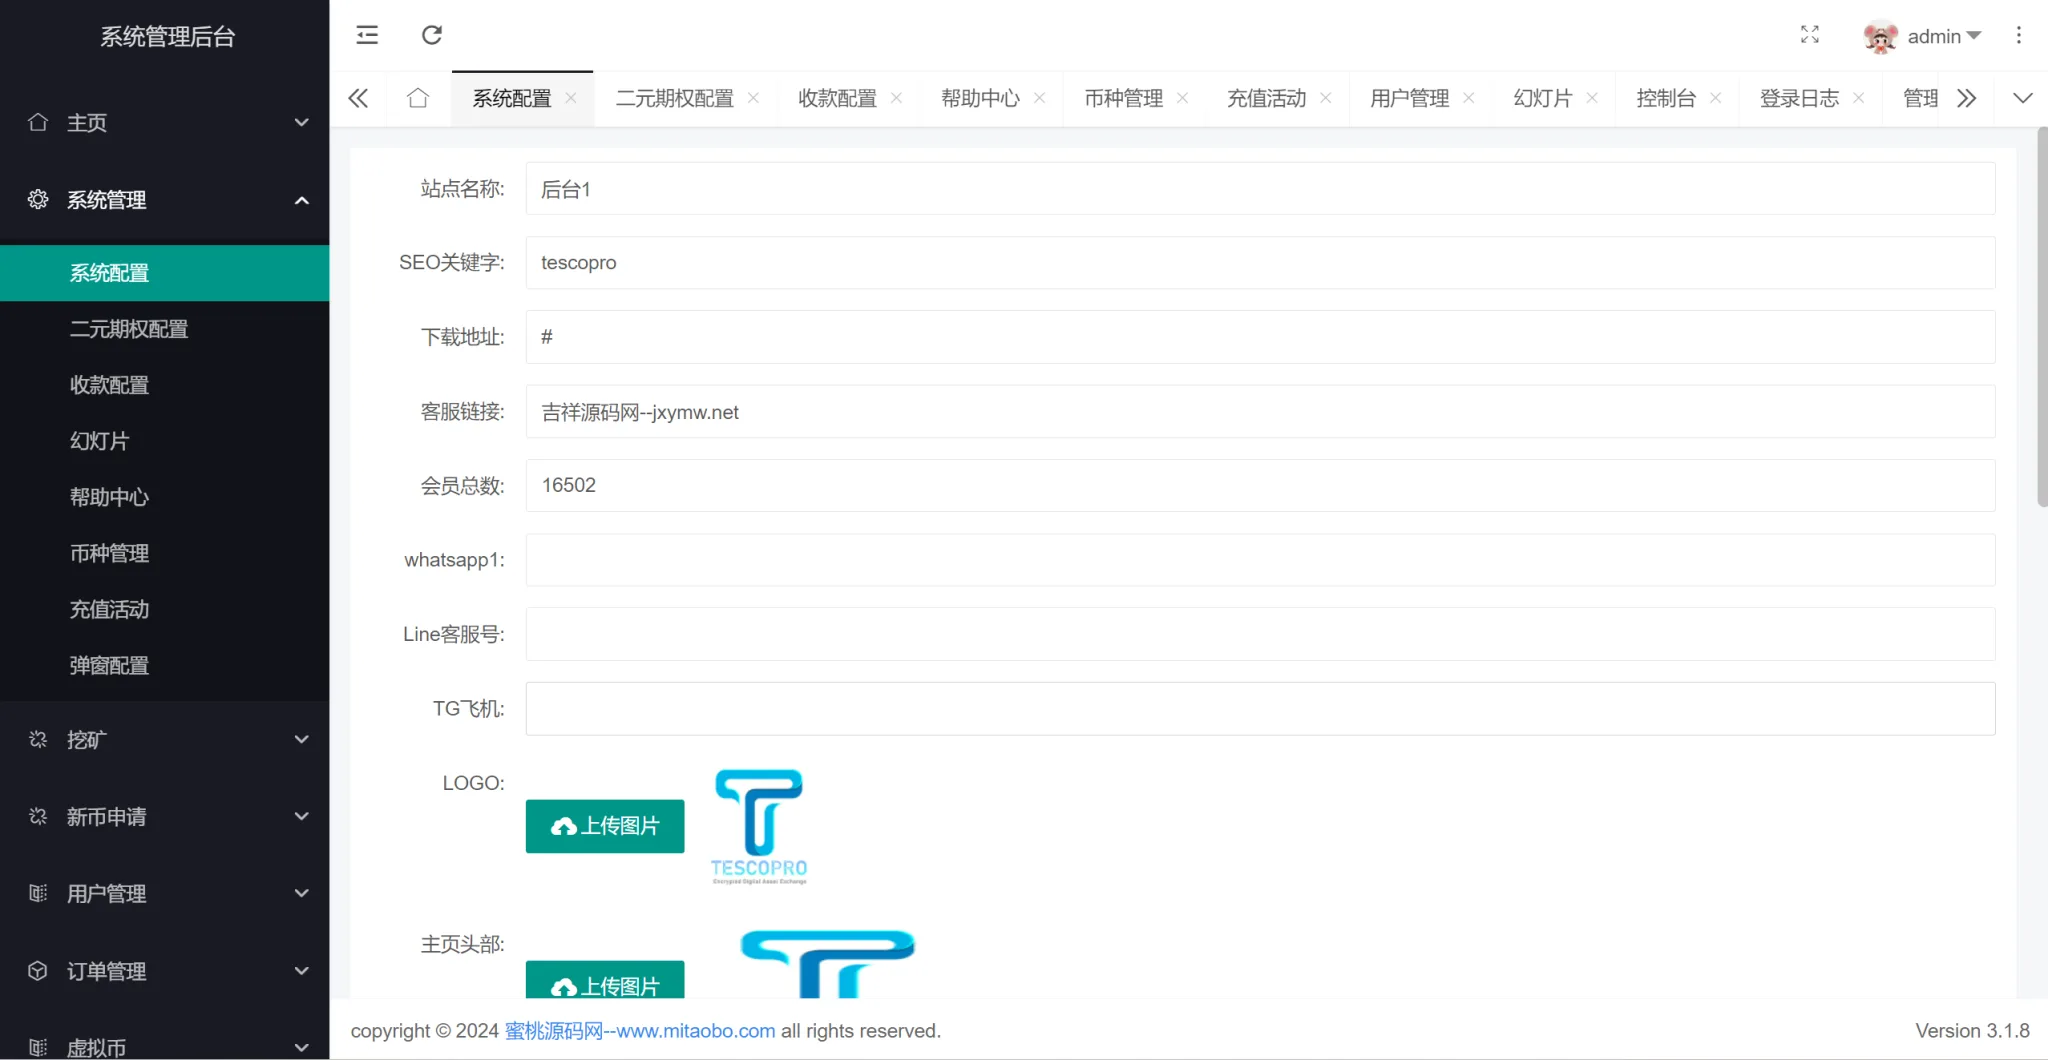Close the 二元期权配置 tab
The image size is (2048, 1060).
[753, 98]
